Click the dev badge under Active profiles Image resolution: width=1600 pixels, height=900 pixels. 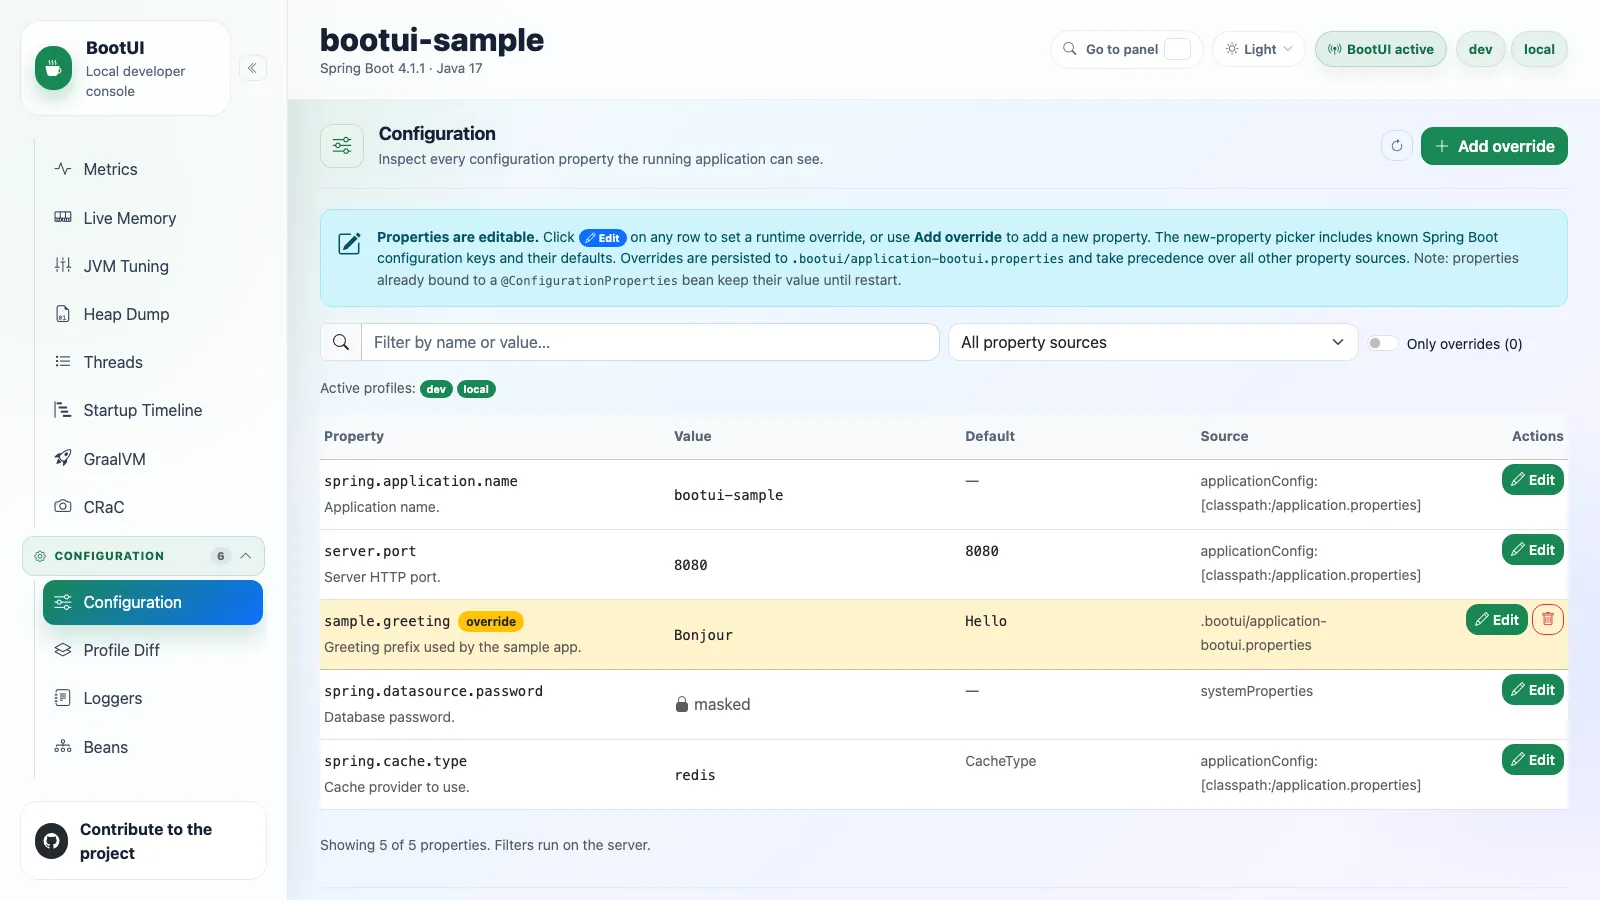click(x=436, y=389)
